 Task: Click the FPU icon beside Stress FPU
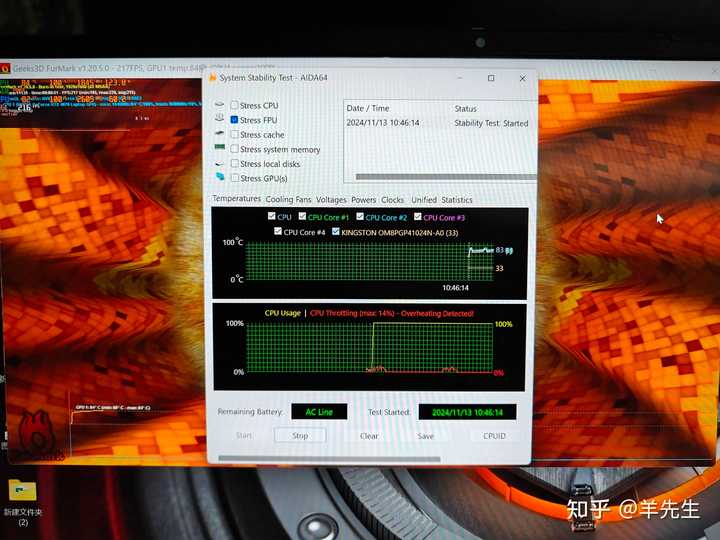pos(219,118)
